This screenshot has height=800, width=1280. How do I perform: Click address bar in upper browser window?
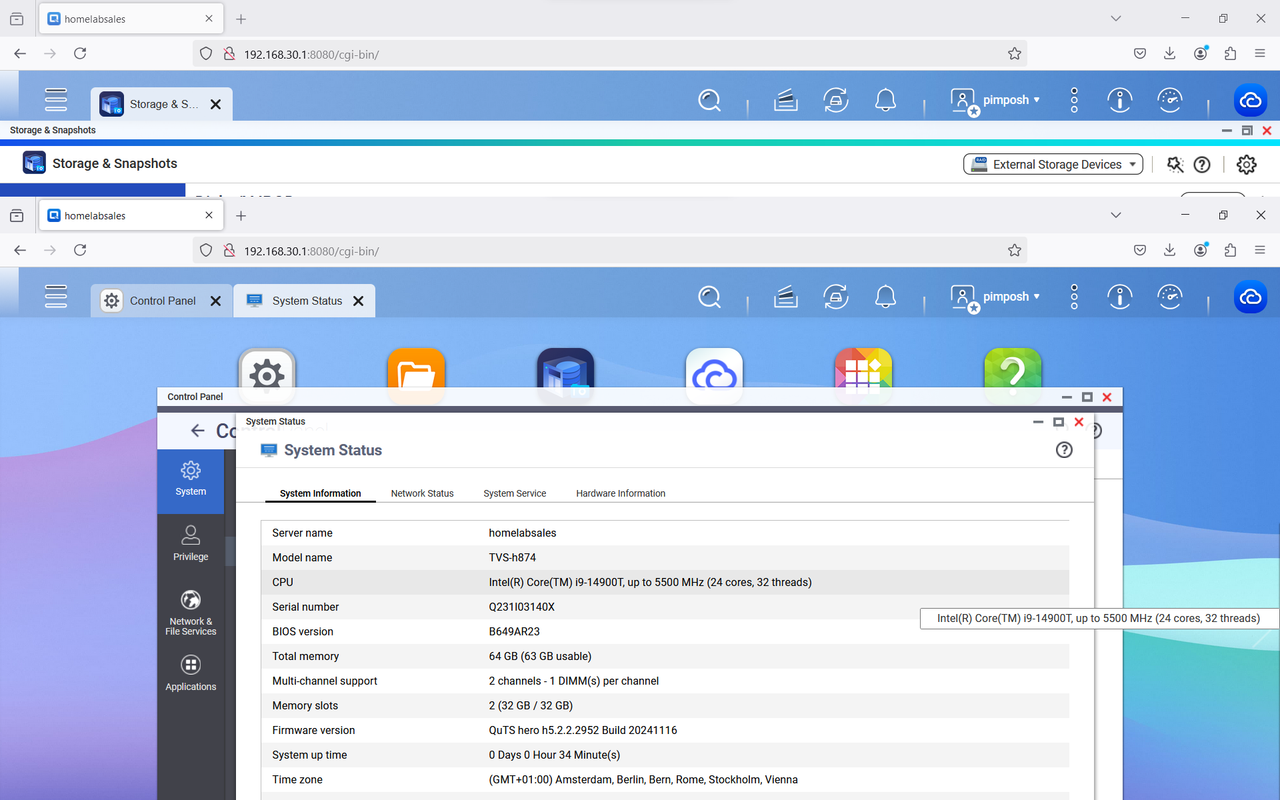tap(610, 54)
